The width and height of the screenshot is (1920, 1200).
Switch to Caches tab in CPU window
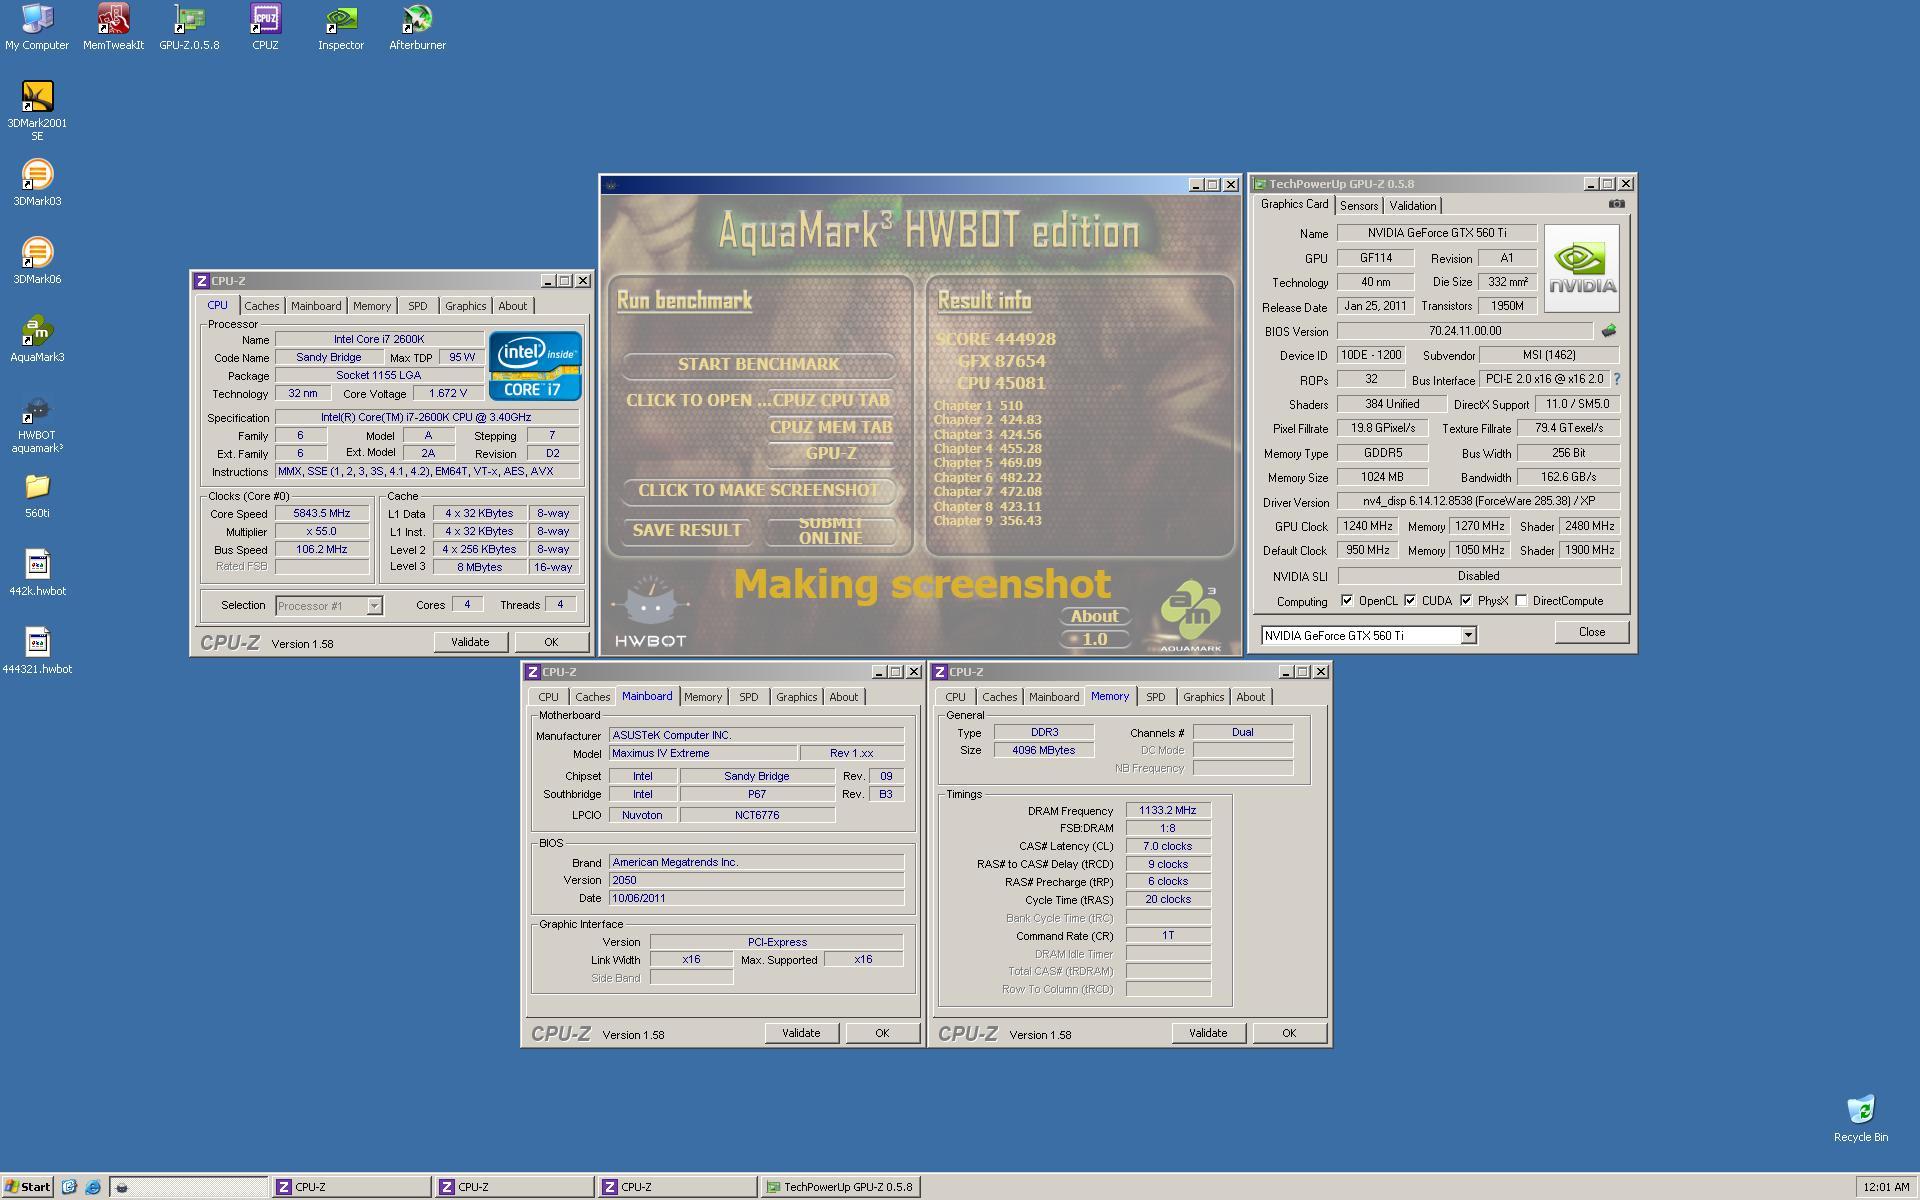click(x=262, y=306)
